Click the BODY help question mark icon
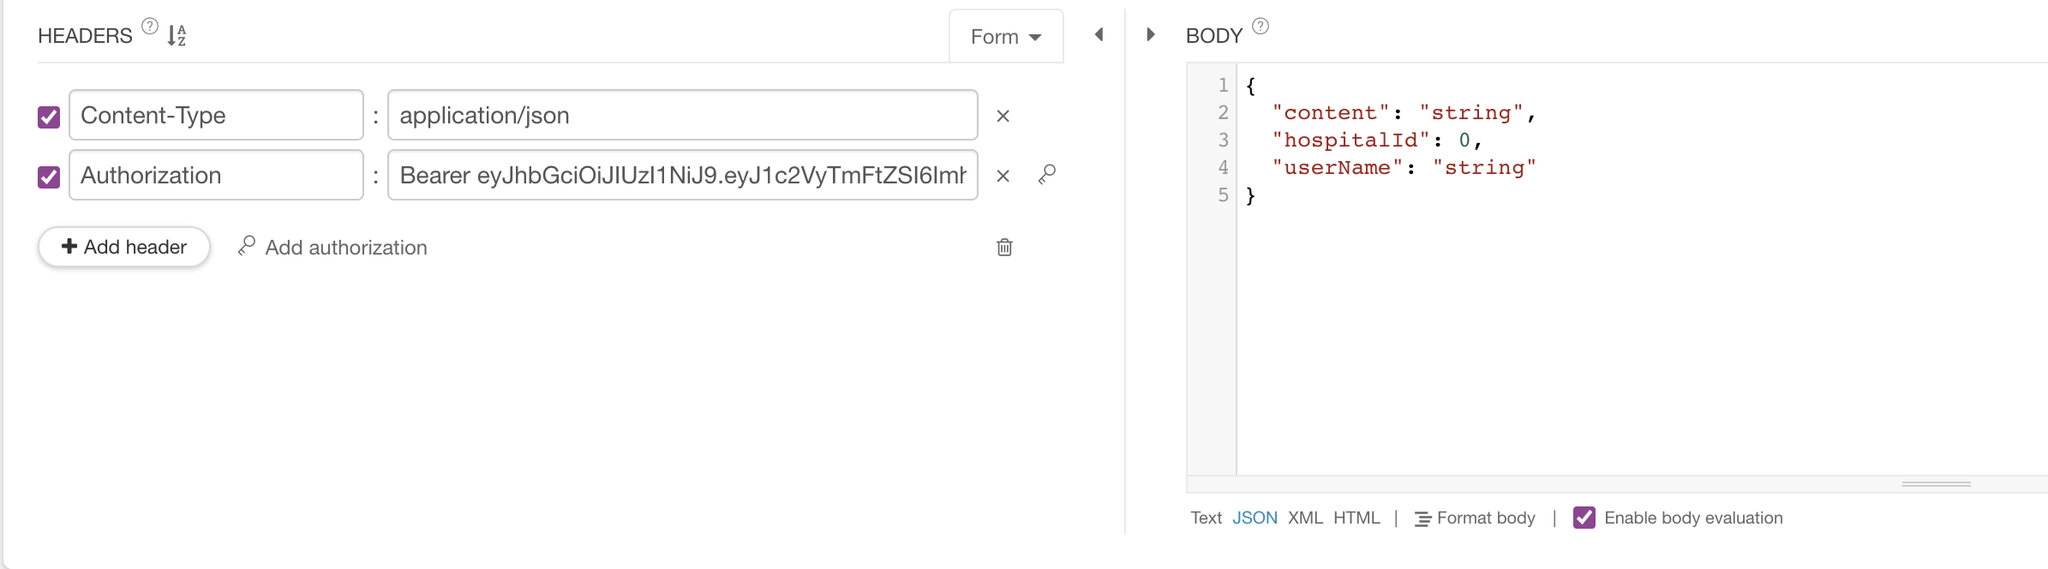The height and width of the screenshot is (569, 2048). (1260, 27)
